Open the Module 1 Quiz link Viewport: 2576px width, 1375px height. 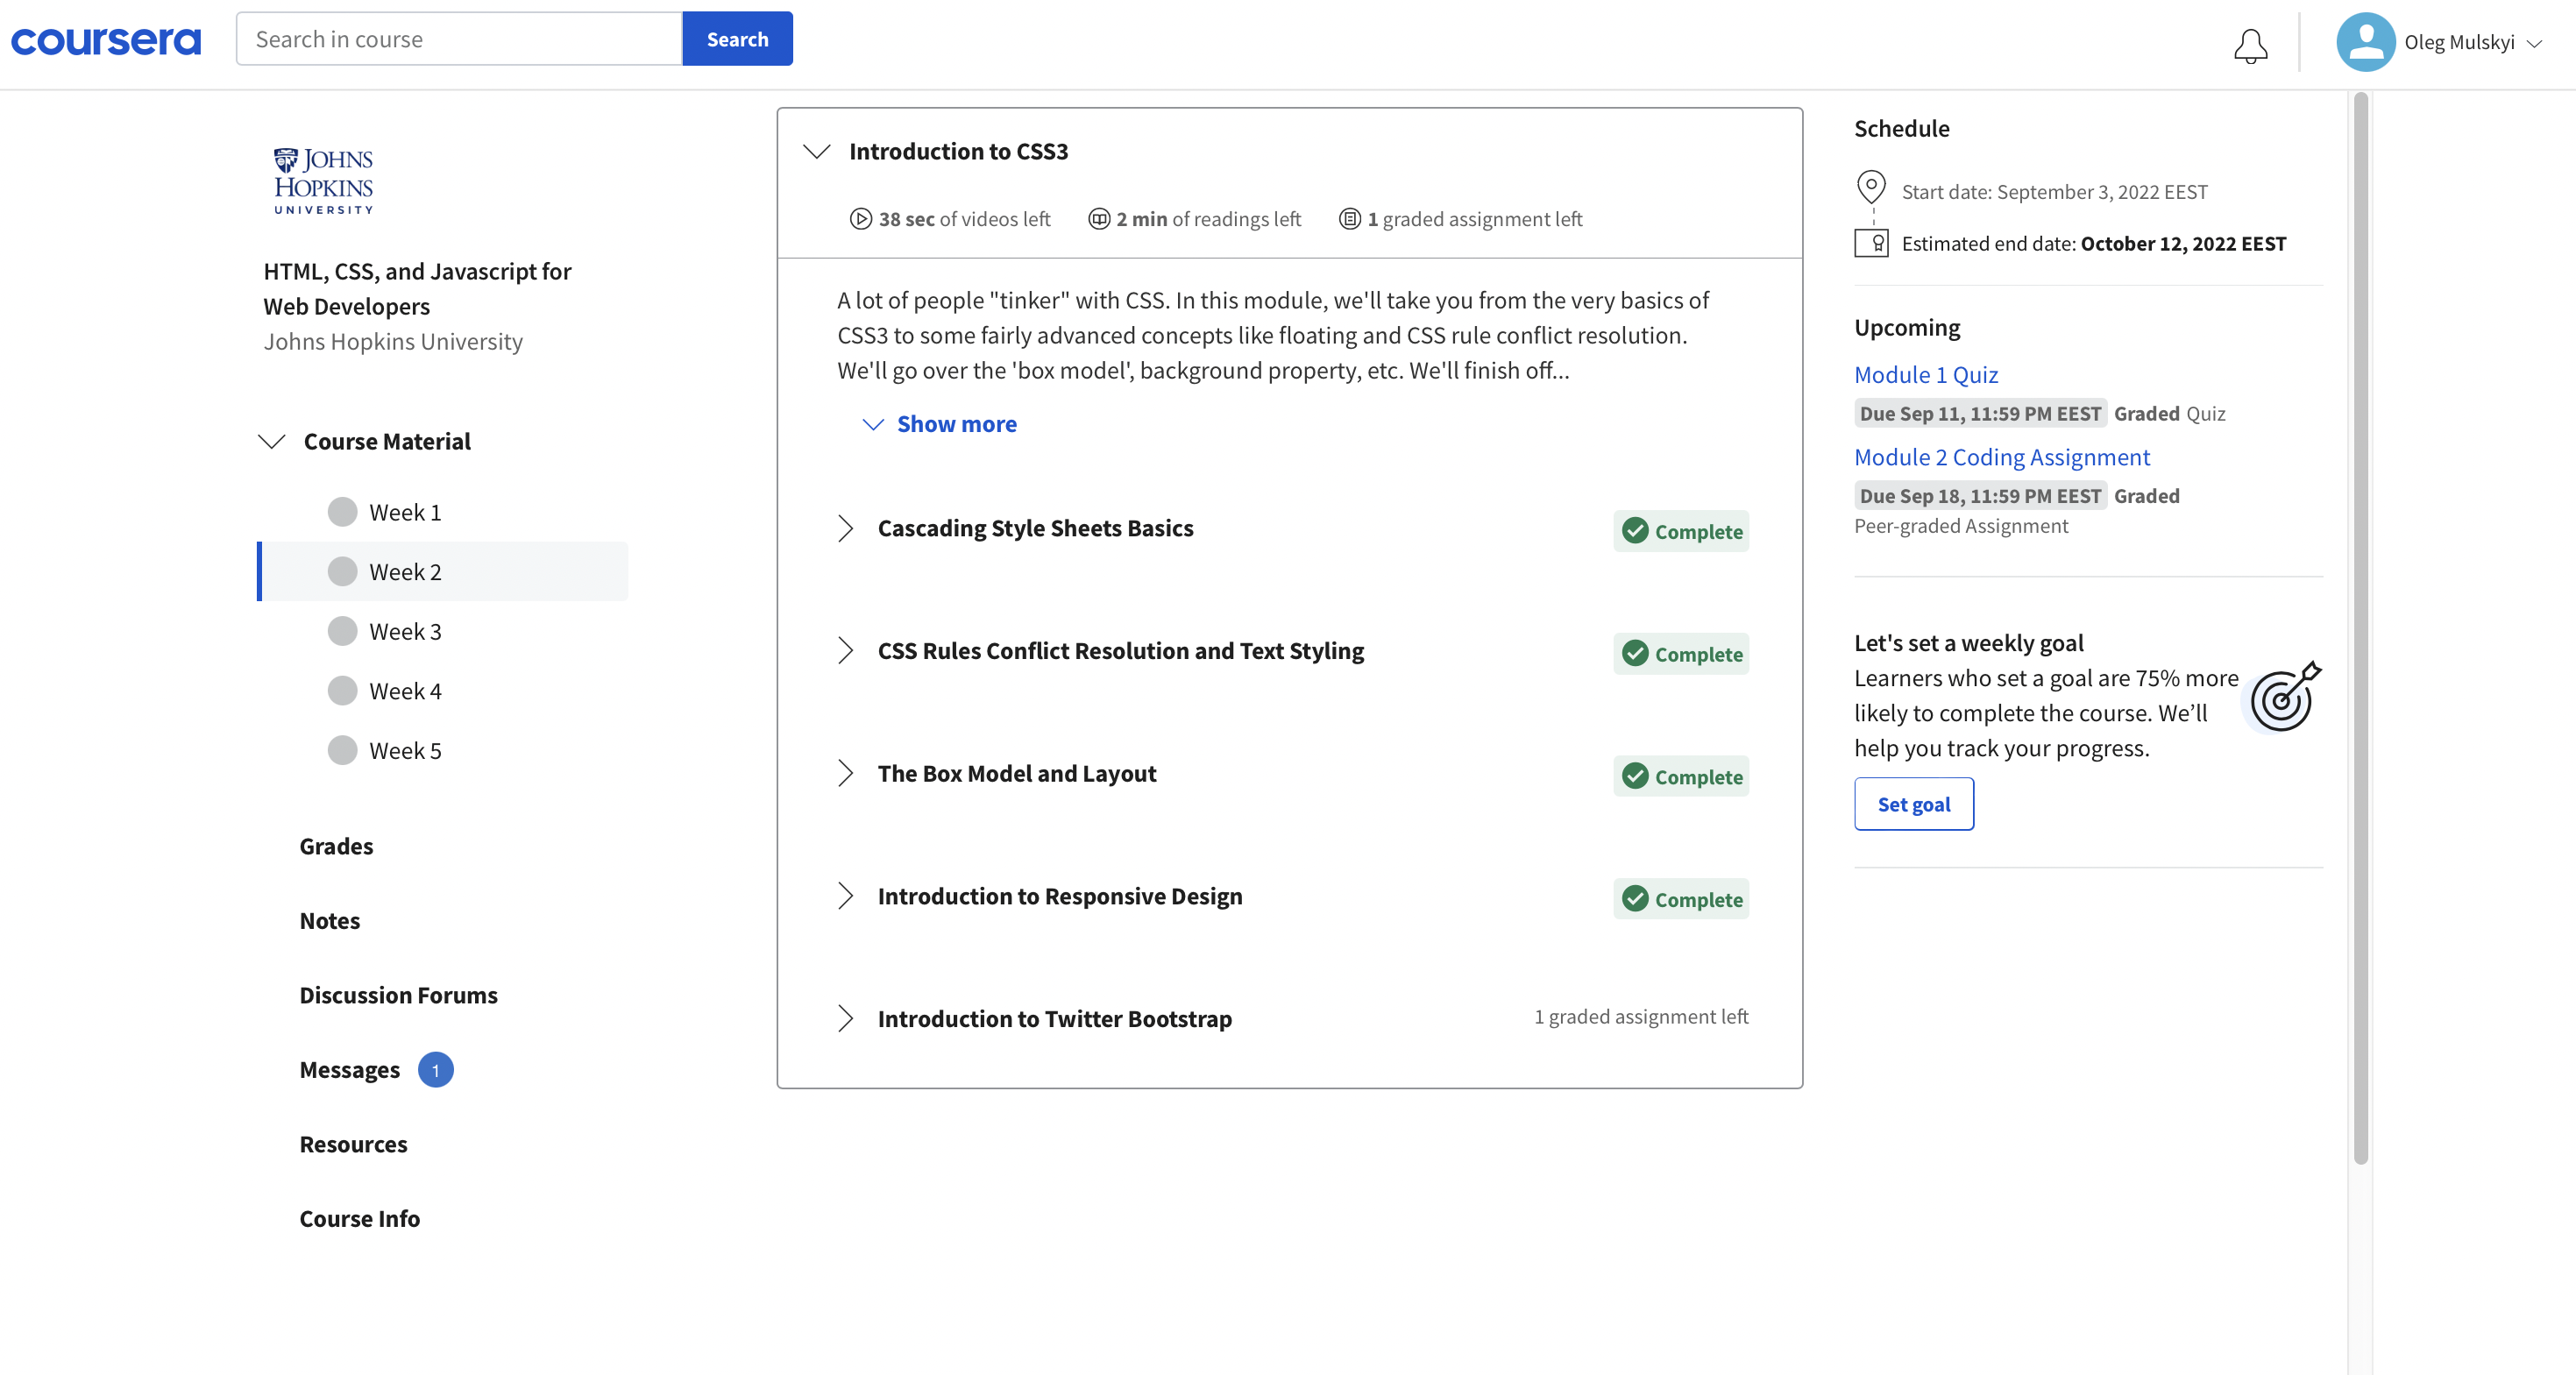tap(1925, 375)
